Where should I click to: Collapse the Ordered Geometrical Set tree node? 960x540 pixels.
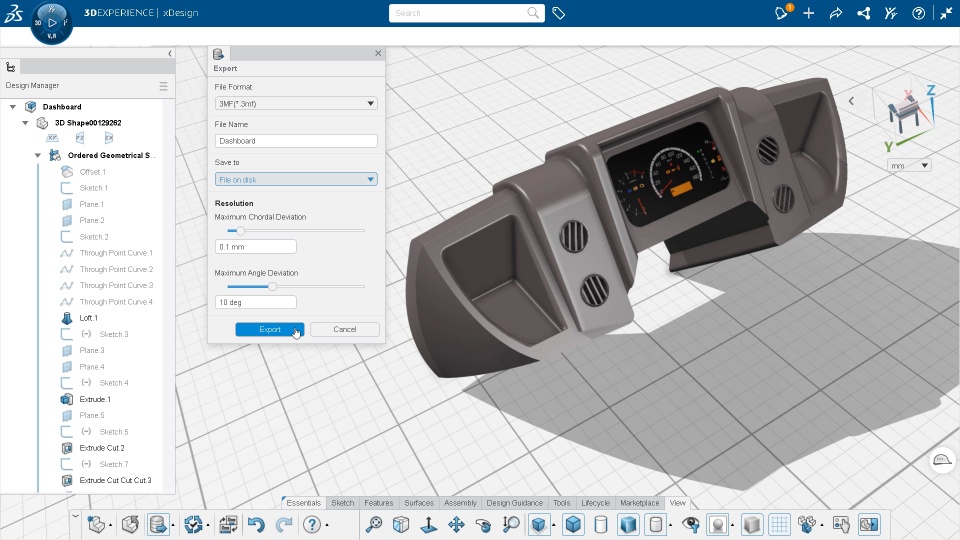(38, 156)
